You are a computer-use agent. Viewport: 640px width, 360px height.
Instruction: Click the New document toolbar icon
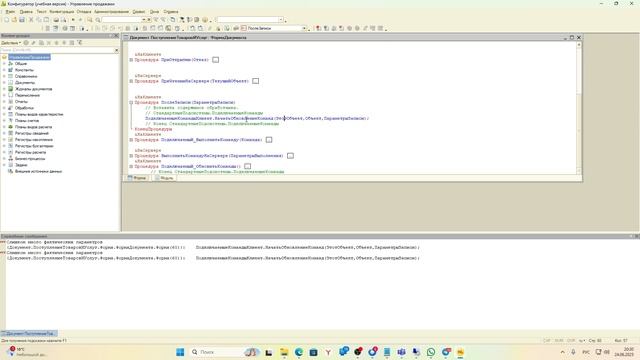tap(6, 20)
